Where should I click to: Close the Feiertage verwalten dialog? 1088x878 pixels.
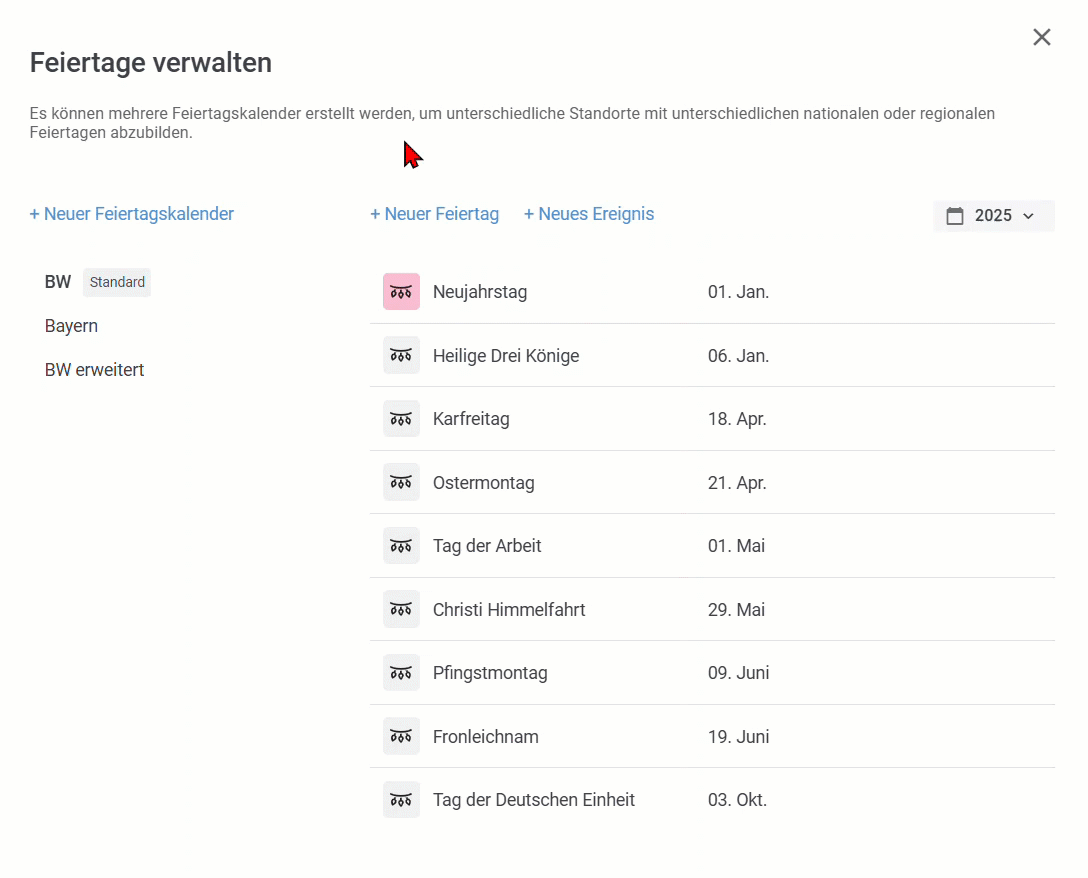(1041, 37)
